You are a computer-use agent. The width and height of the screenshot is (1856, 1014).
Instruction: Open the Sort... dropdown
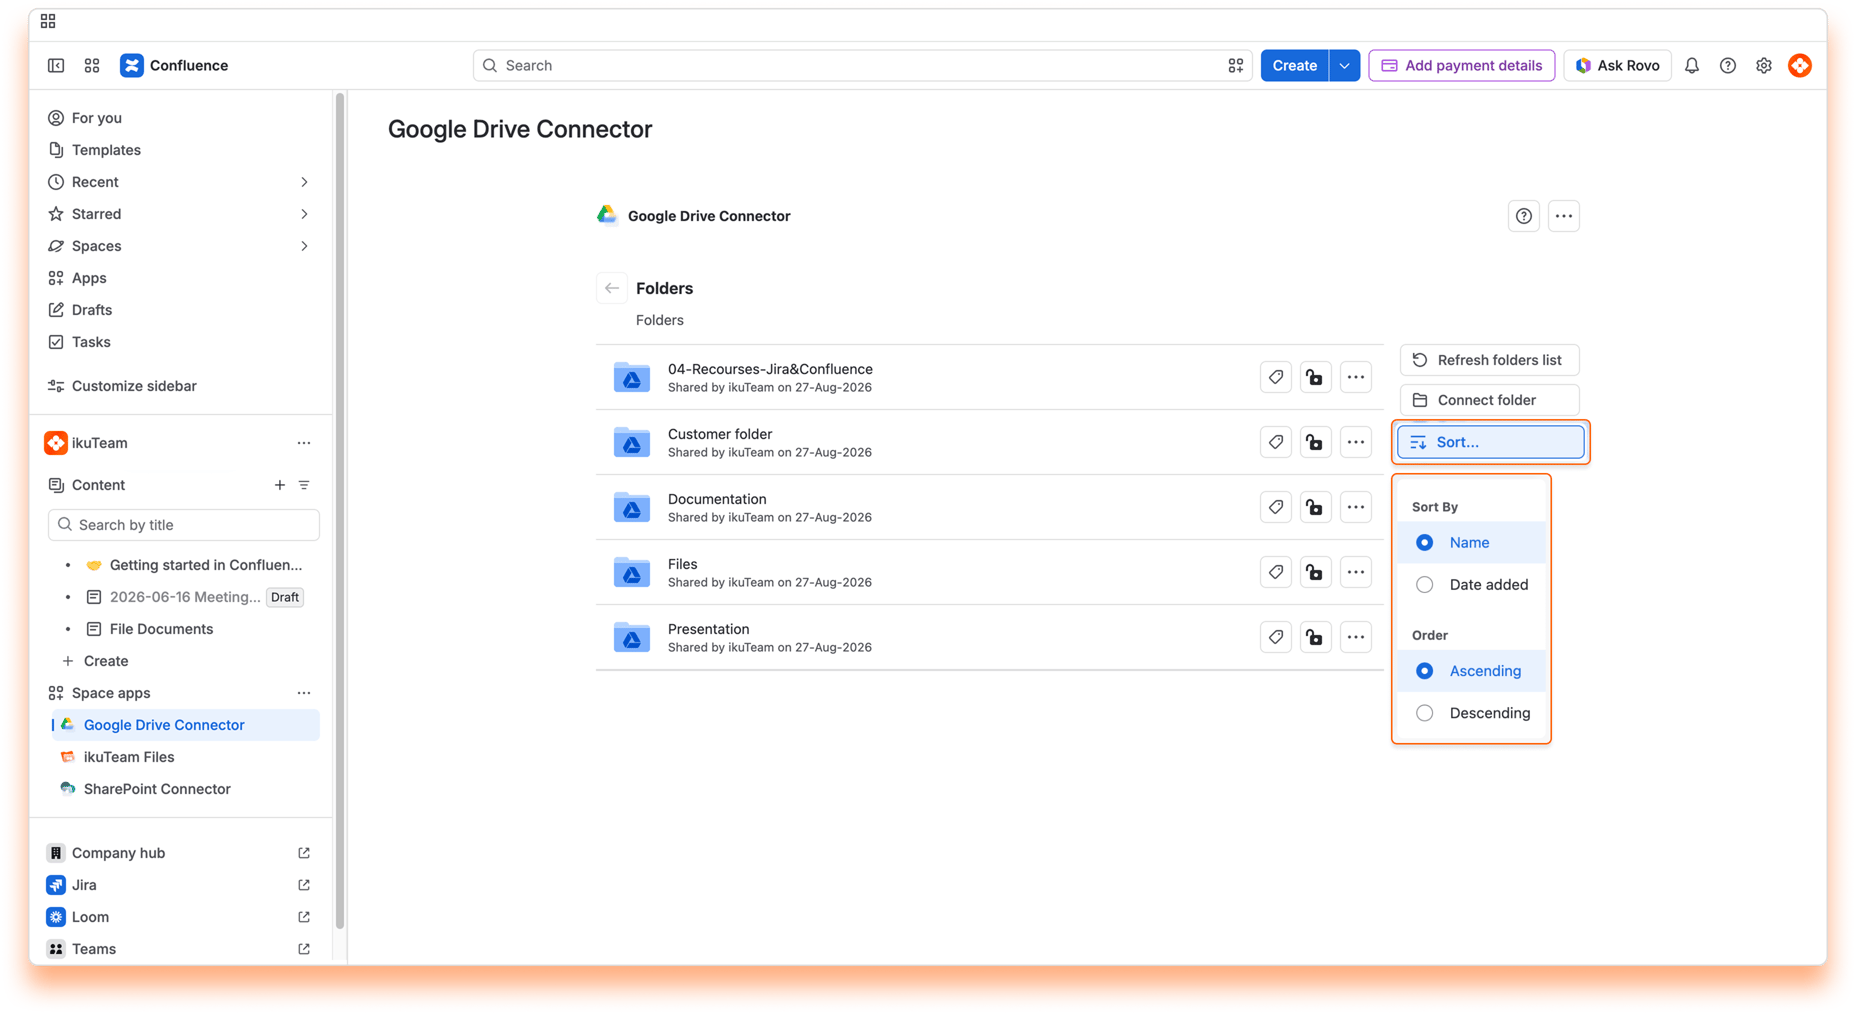click(x=1490, y=442)
